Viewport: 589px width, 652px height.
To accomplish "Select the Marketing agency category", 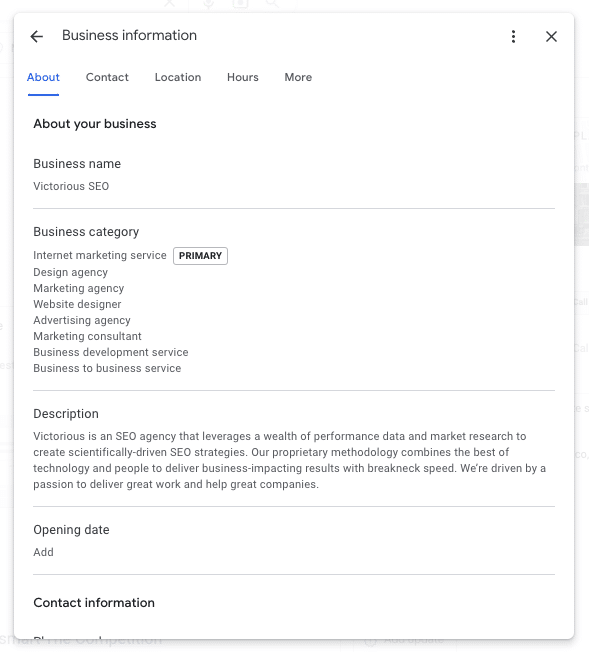I will (79, 288).
